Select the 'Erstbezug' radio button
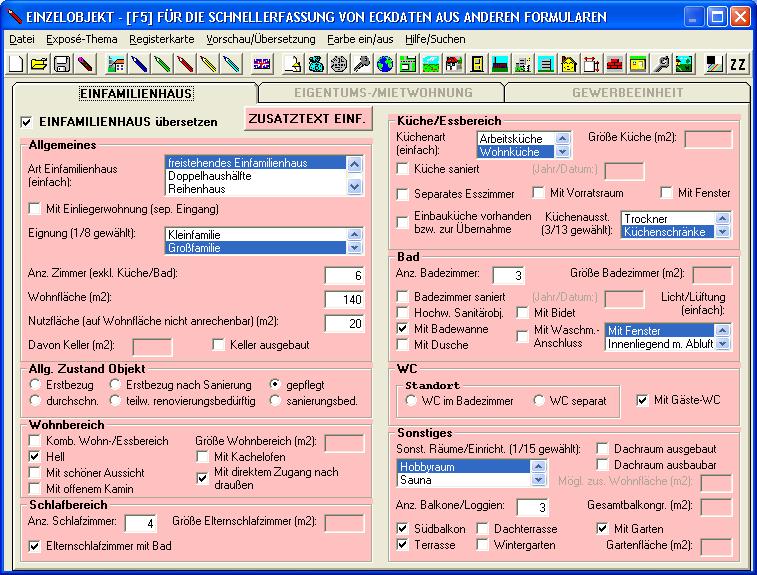Image resolution: width=757 pixels, height=575 pixels. point(36,384)
